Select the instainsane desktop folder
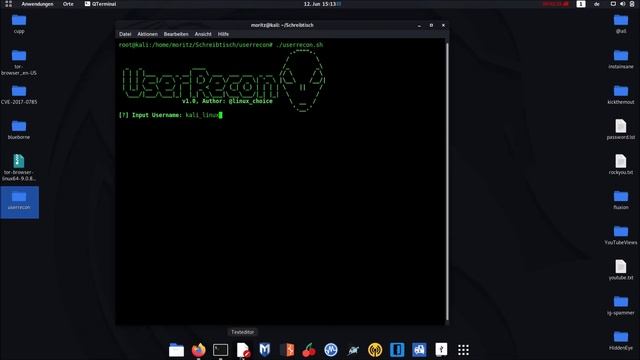The image size is (640, 360). (621, 59)
